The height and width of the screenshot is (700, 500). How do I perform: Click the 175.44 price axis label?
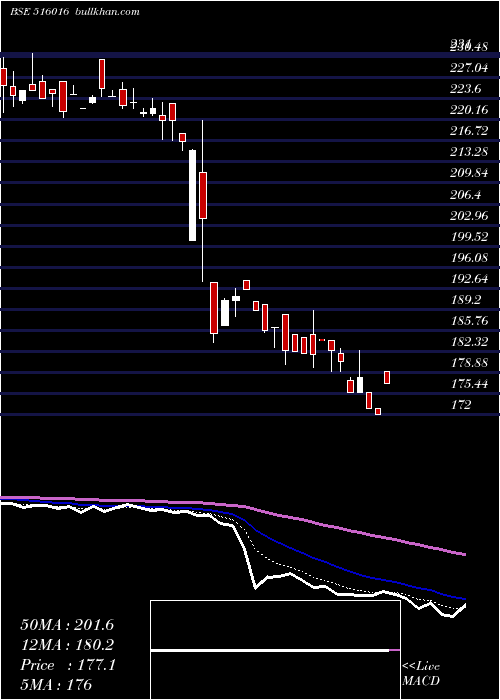[x=469, y=384]
